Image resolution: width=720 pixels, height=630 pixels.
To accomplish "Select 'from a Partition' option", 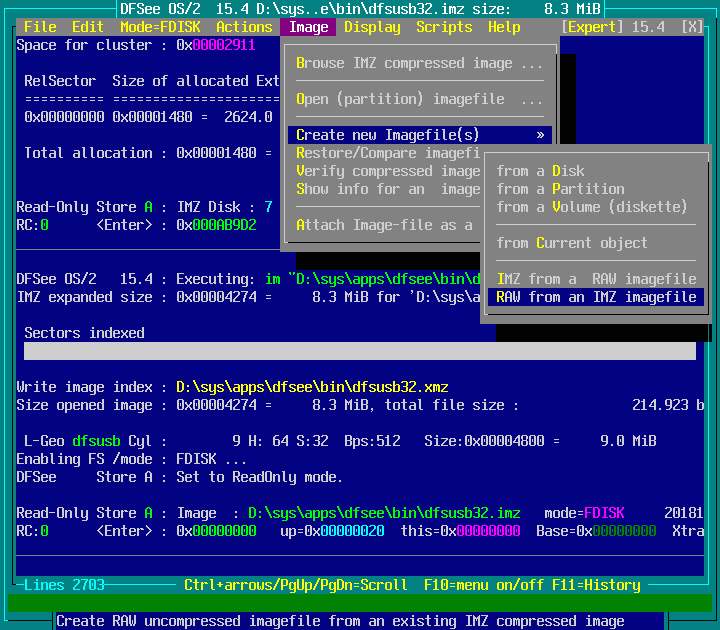I will (560, 189).
